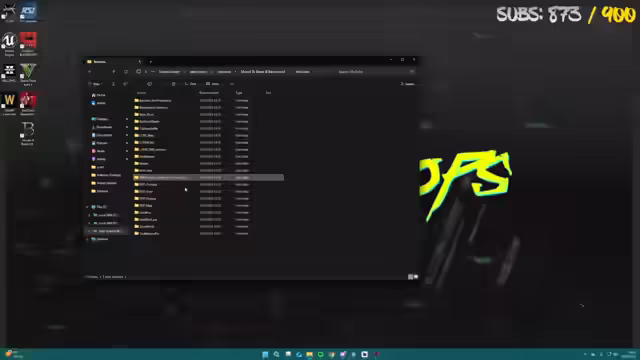Image resolution: width=640 pixels, height=360 pixels.
Task: Expand the This PC tree node
Action: [87, 207]
